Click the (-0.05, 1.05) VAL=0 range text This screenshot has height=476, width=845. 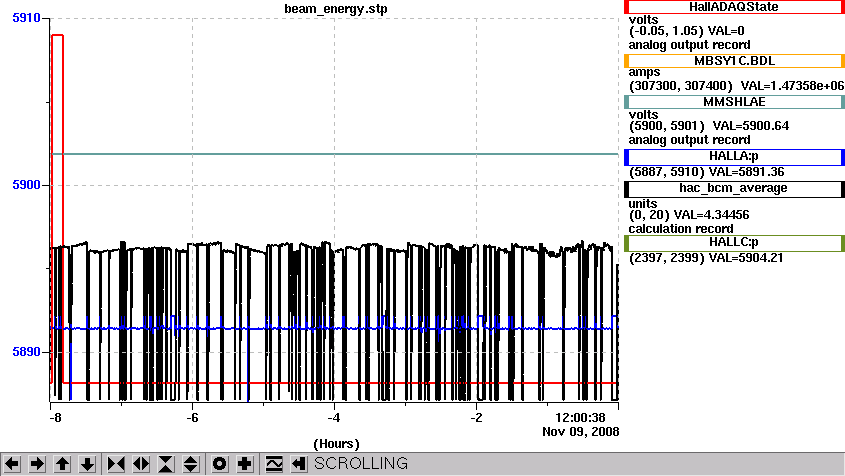point(687,31)
